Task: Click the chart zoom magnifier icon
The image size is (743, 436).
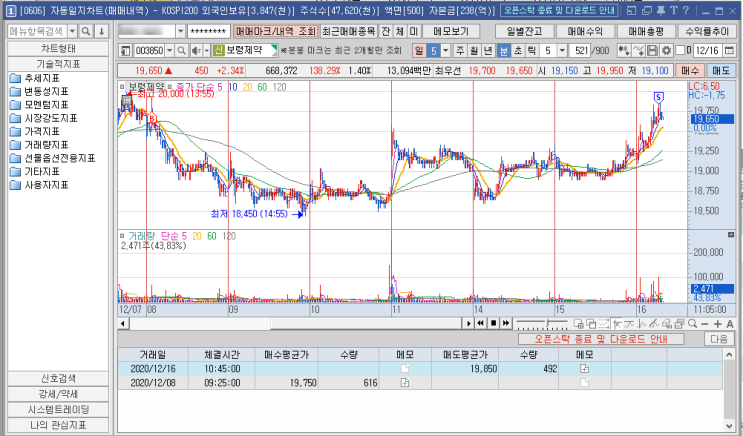Action: coord(692,324)
